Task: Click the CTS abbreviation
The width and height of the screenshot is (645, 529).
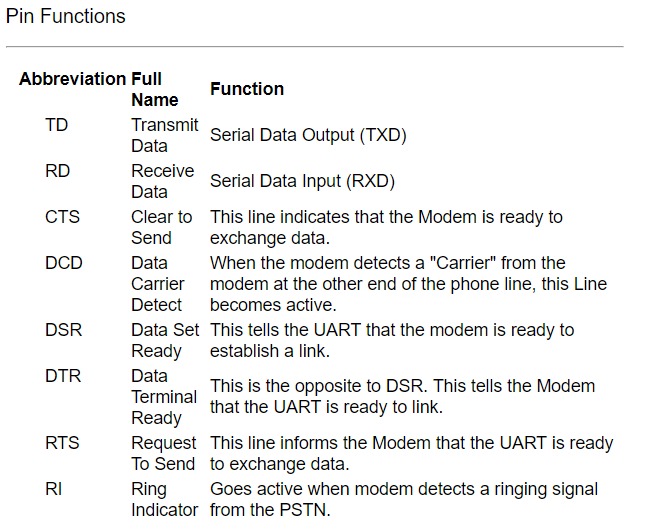Action: [62, 217]
